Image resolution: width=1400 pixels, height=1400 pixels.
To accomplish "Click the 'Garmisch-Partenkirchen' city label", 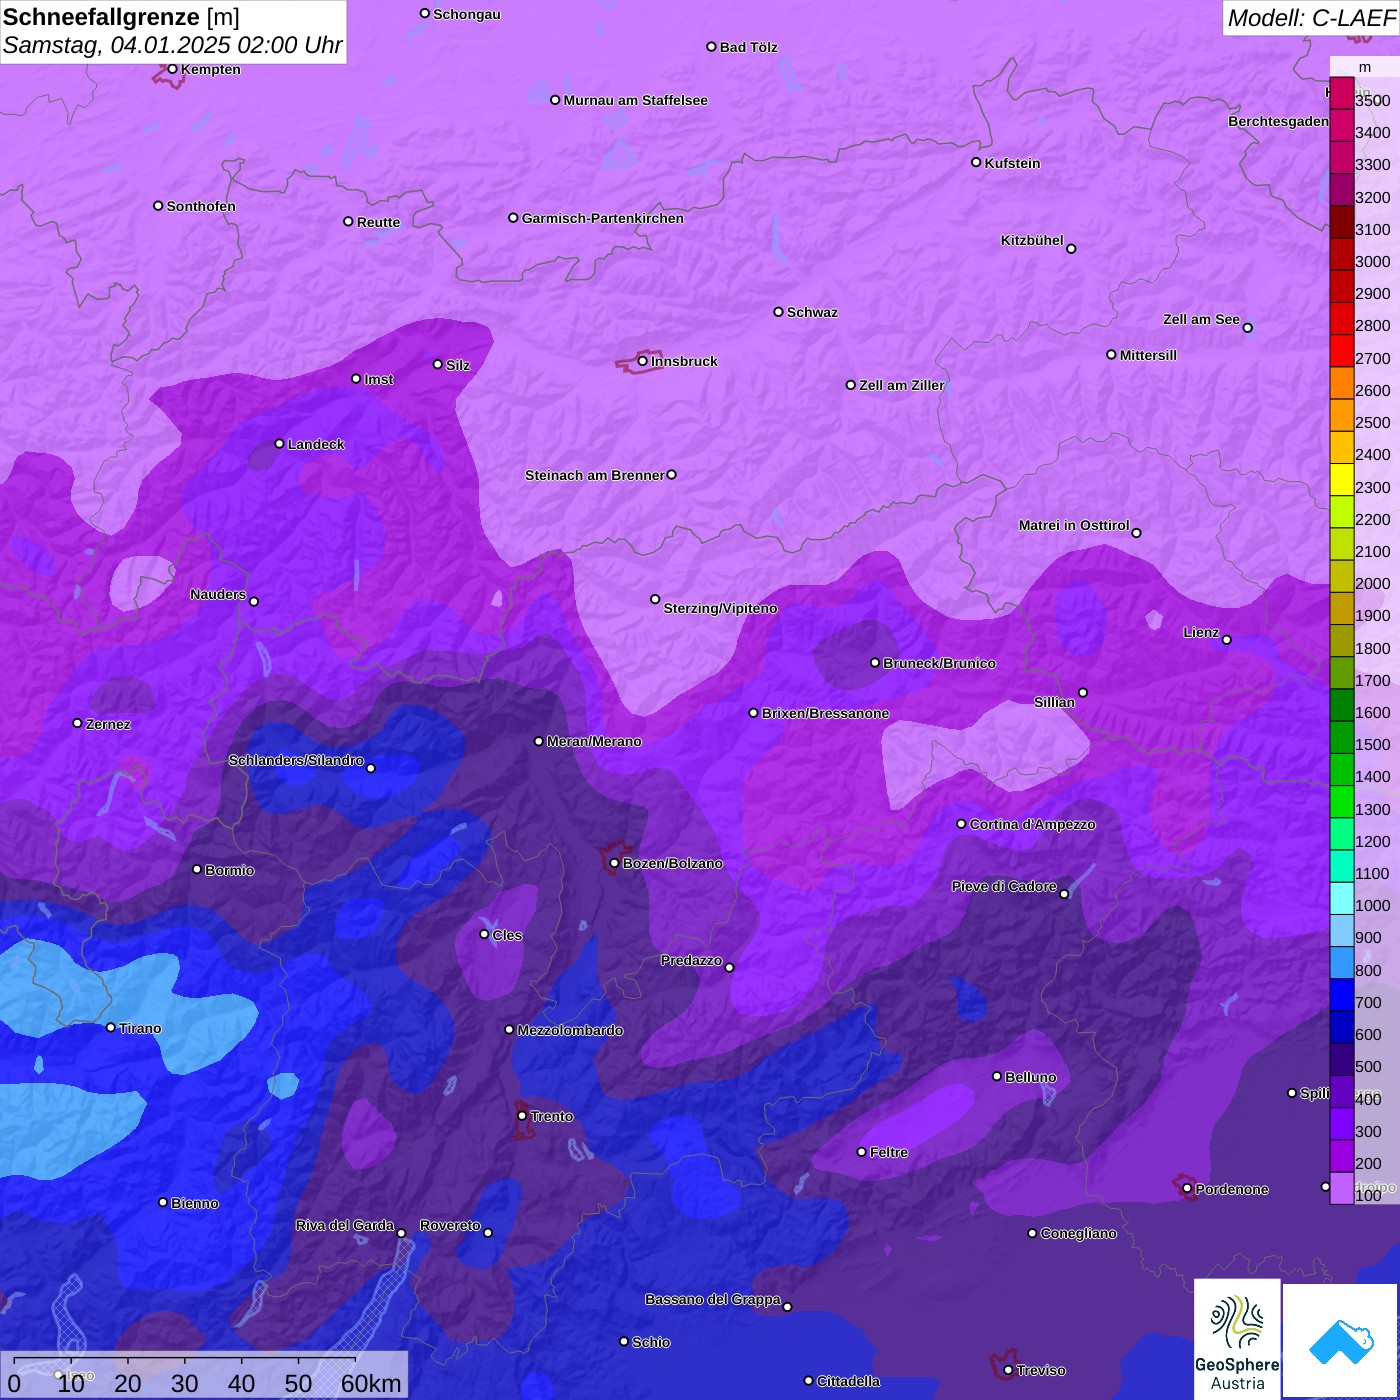I will (603, 218).
